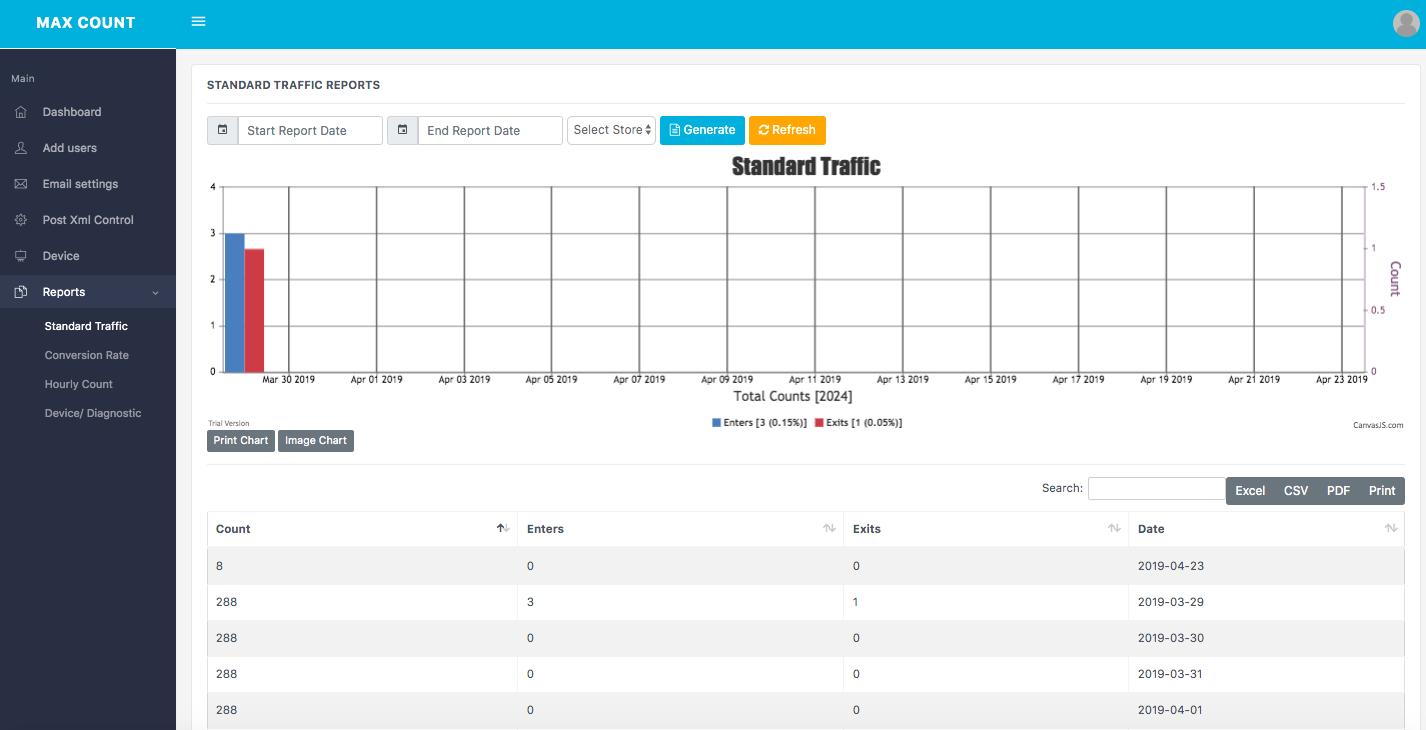This screenshot has width=1426, height=730.
Task: Open the Device page
Action: [x=61, y=256]
